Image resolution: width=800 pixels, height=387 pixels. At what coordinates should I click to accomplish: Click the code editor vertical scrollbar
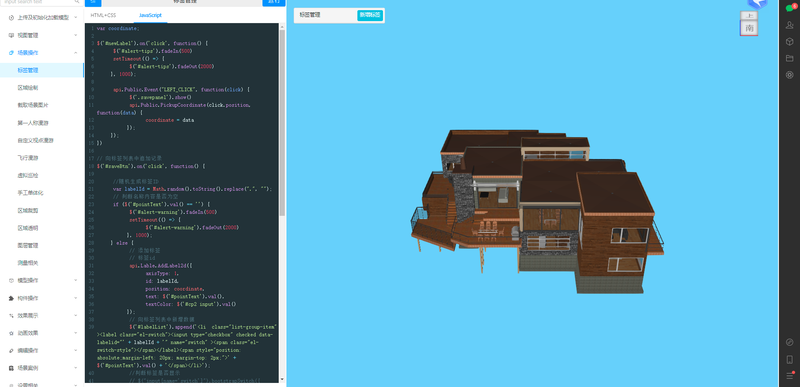pos(282,127)
